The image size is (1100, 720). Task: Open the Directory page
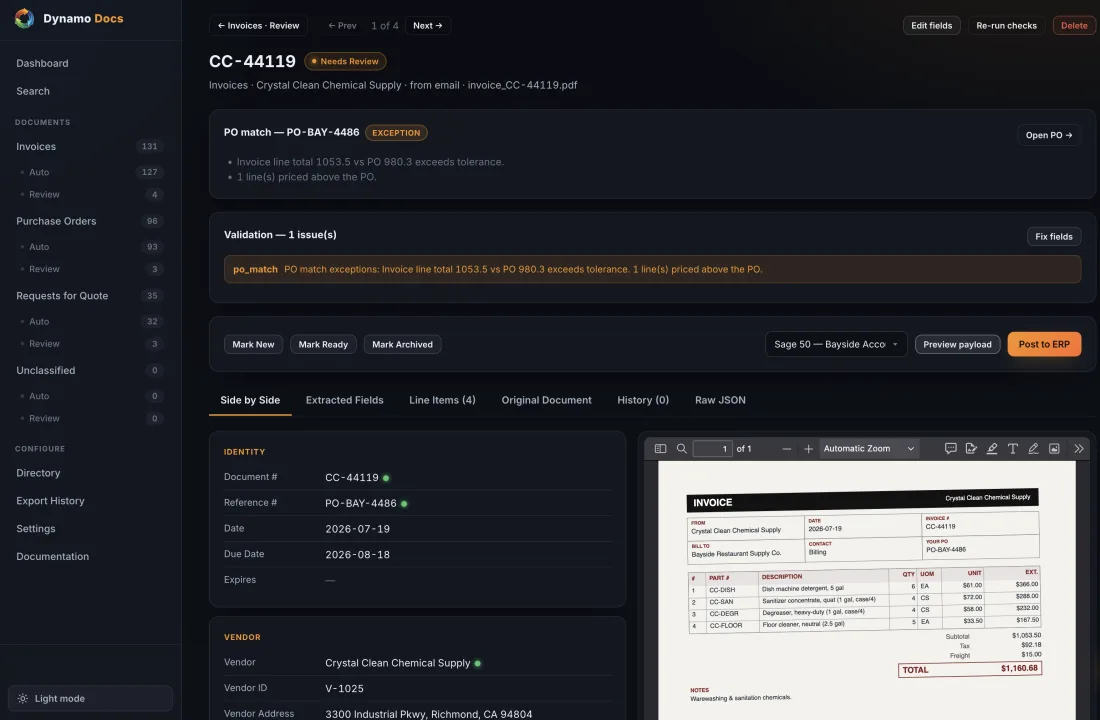pos(90,473)
